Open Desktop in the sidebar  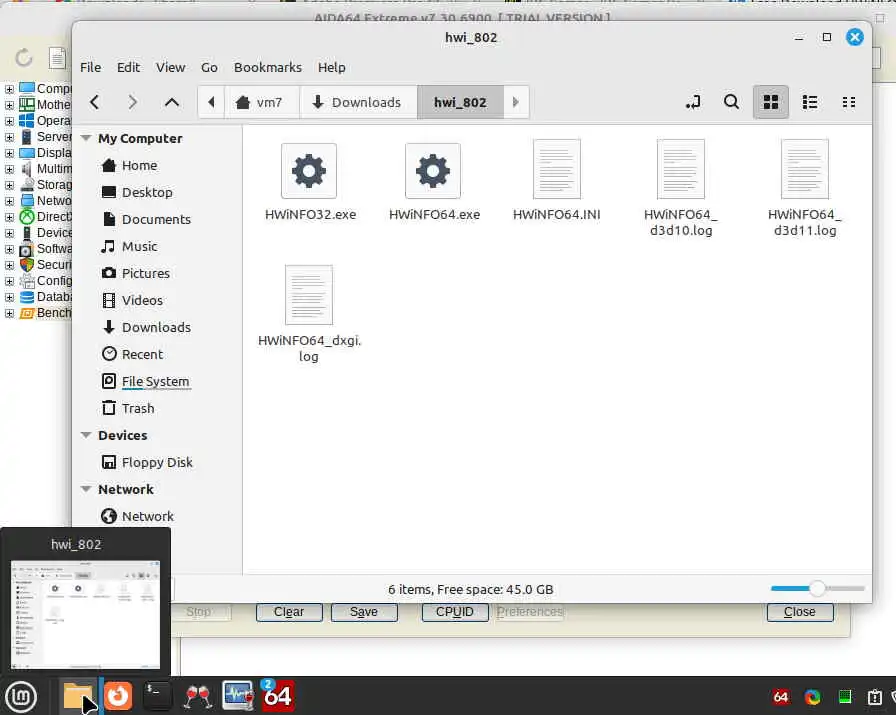point(147,193)
